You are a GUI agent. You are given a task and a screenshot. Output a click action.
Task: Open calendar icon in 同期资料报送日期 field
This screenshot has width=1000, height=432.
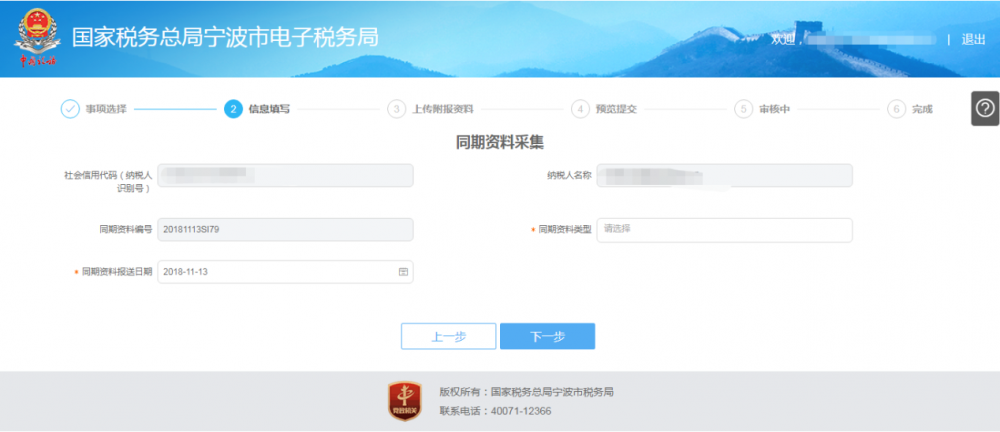click(403, 272)
